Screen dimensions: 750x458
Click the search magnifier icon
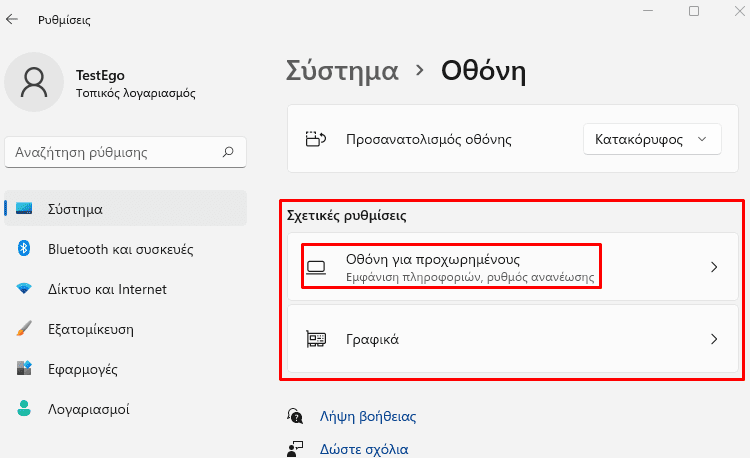click(x=228, y=153)
